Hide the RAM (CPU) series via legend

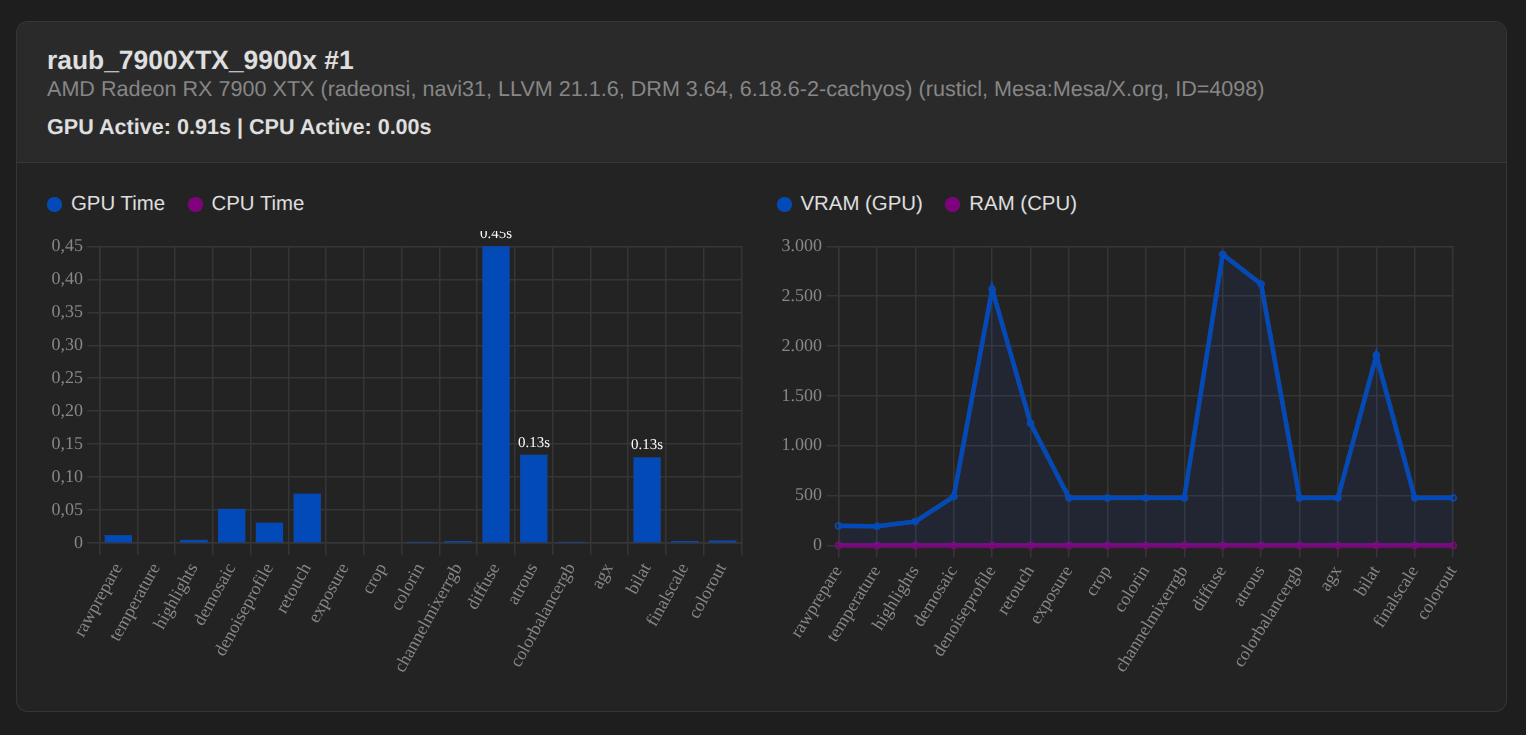[x=1010, y=204]
